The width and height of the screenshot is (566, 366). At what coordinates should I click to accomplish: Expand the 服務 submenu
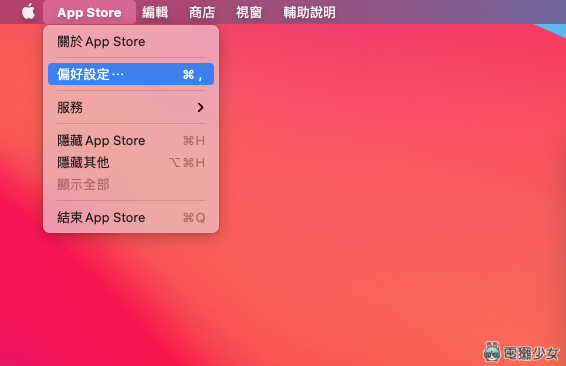pos(131,107)
